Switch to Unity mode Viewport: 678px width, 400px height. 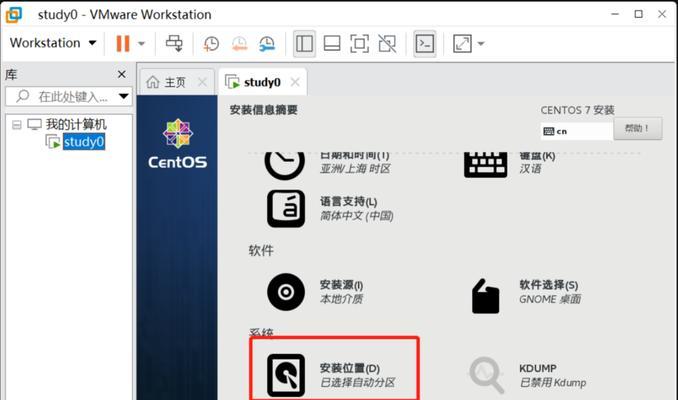pos(387,44)
